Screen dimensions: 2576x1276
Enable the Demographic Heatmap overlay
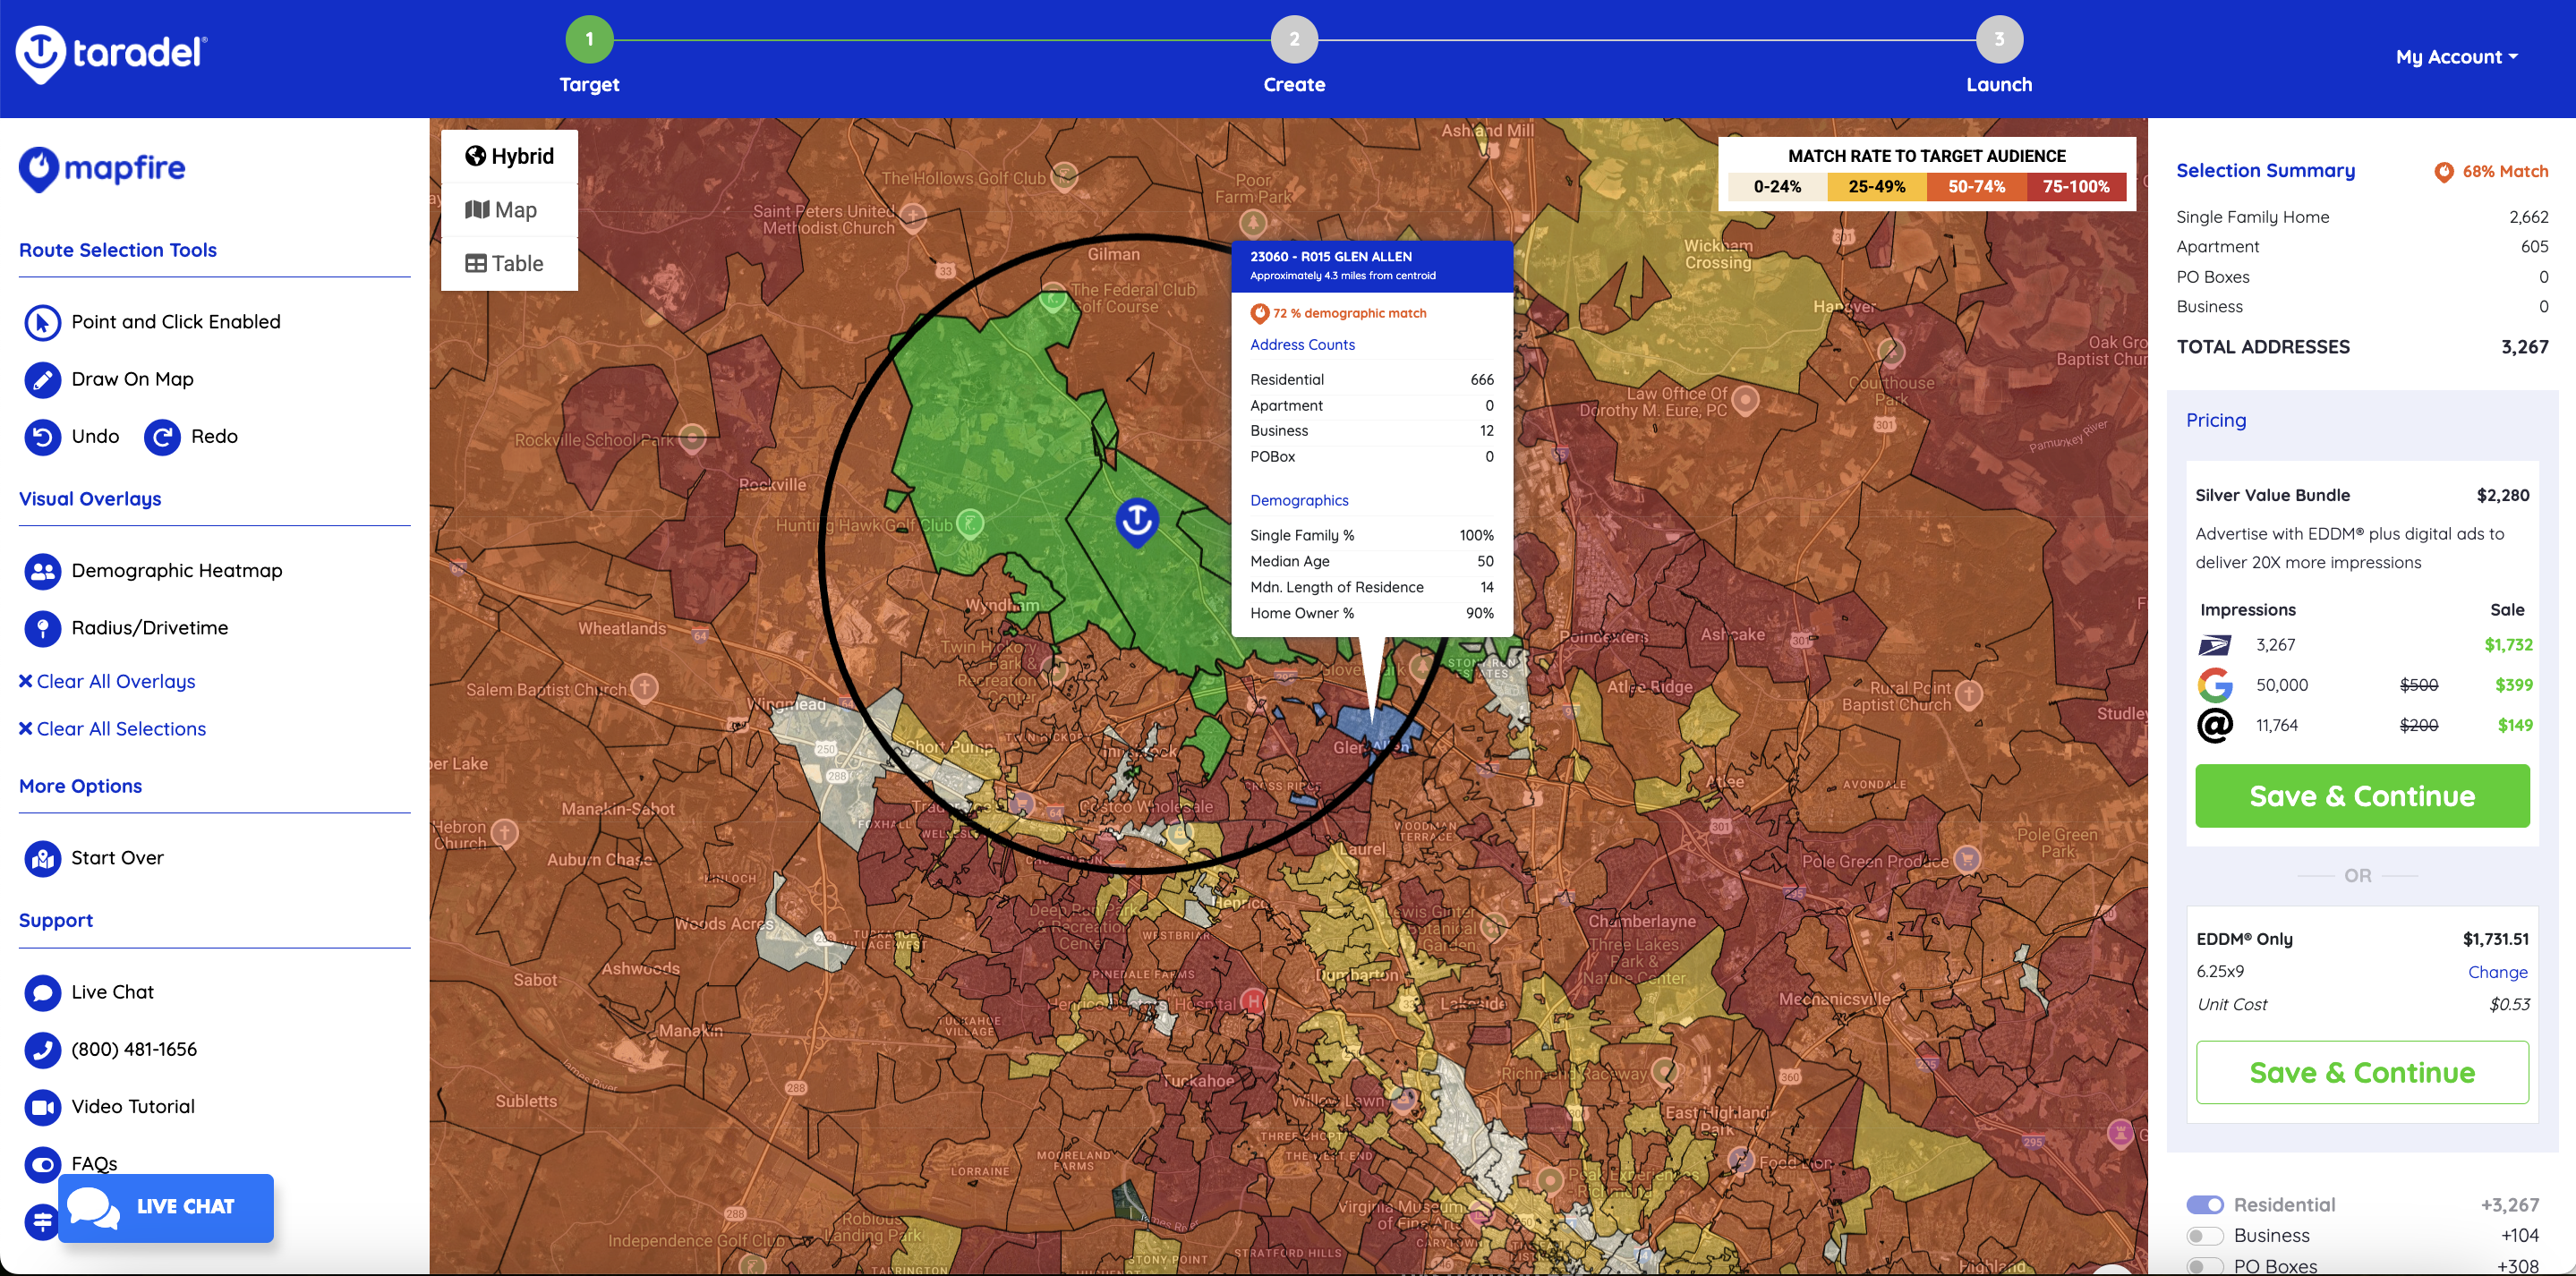point(42,571)
